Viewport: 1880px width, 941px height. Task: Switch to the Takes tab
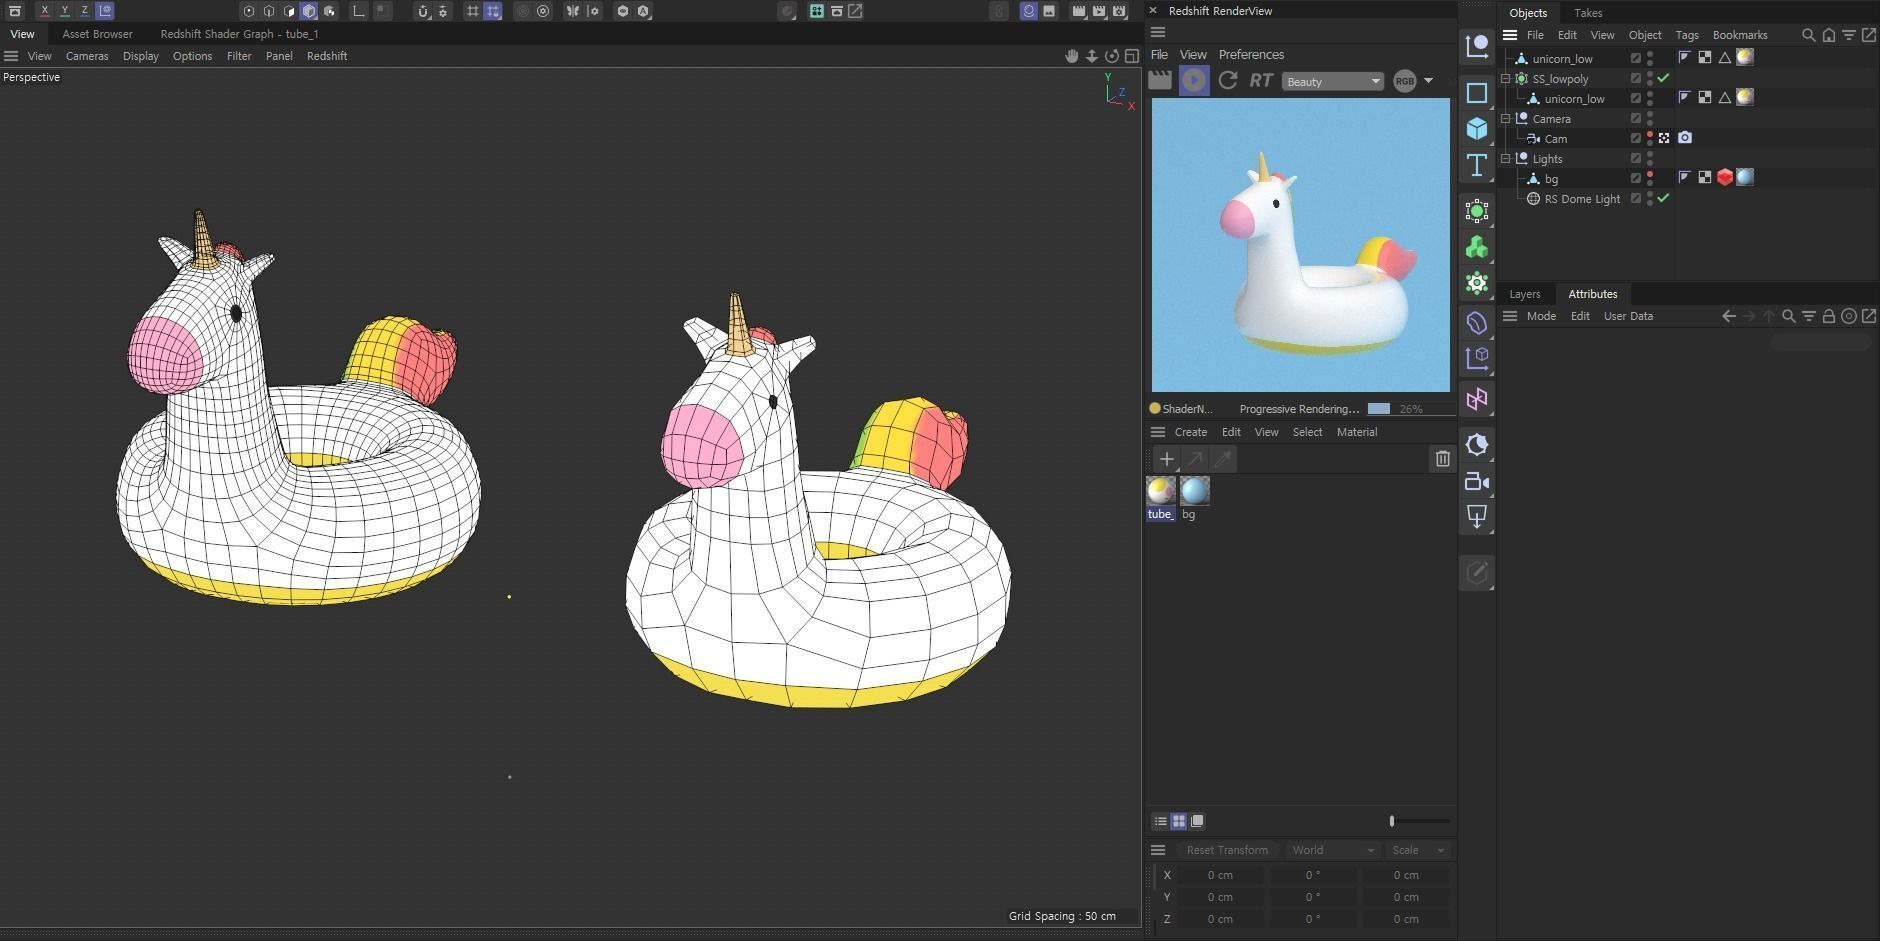[x=1588, y=13]
